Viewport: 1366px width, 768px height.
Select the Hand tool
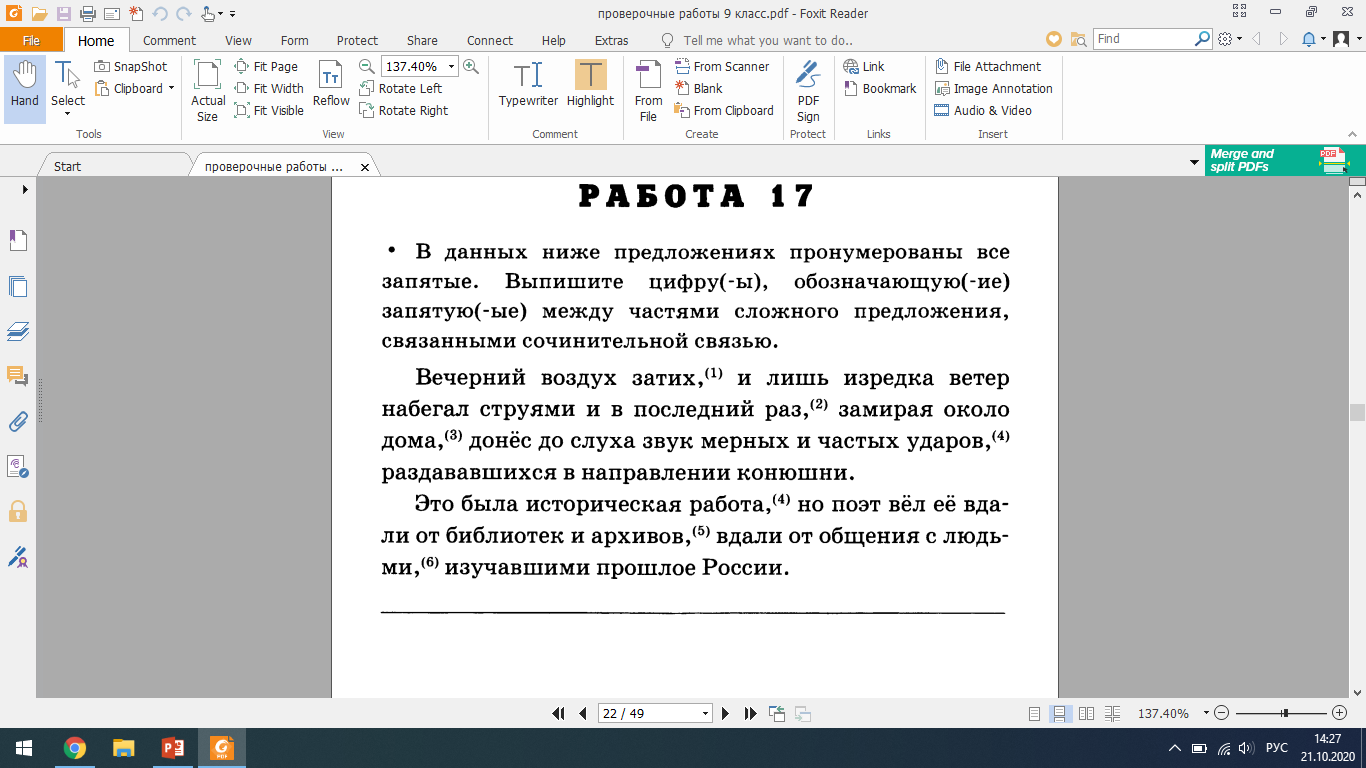click(24, 89)
